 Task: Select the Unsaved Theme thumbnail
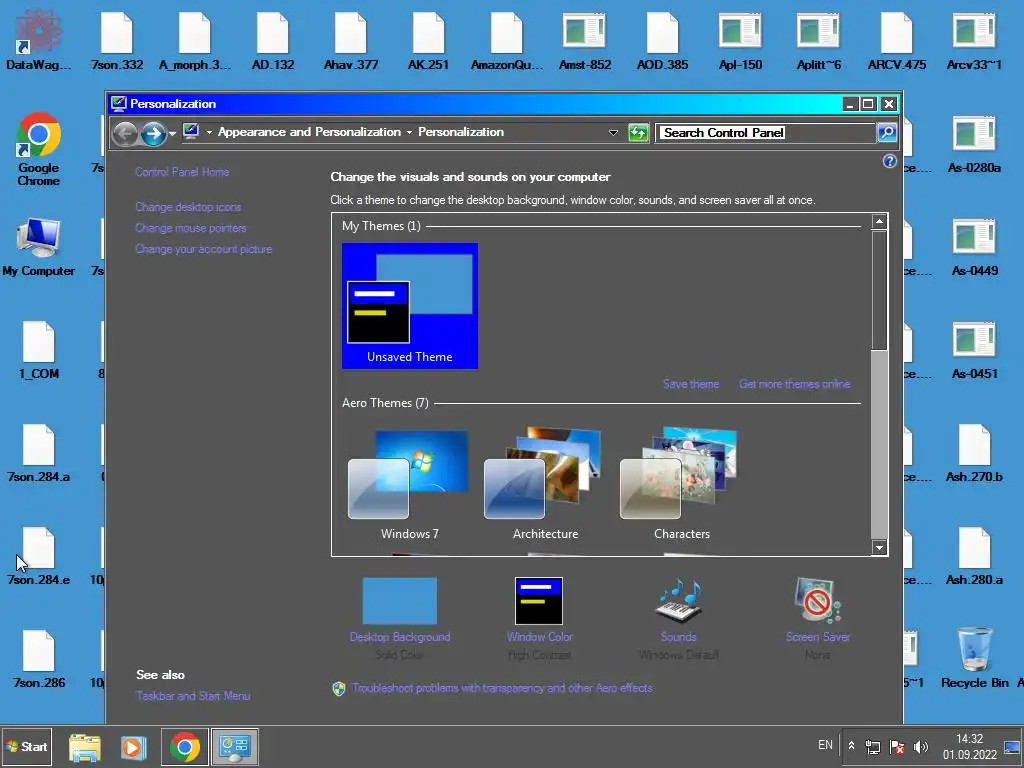[410, 306]
